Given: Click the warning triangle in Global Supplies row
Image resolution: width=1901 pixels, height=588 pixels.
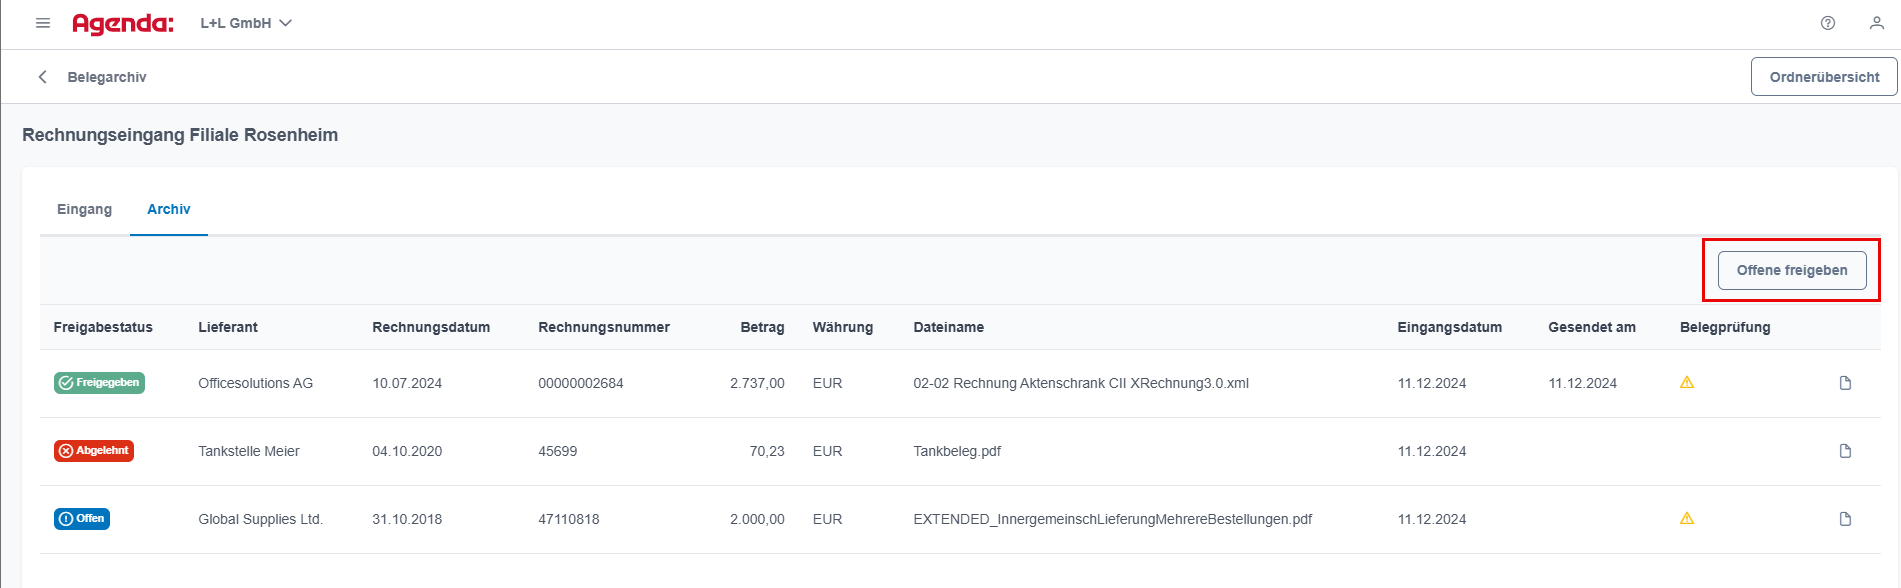Looking at the screenshot, I should pos(1687,518).
